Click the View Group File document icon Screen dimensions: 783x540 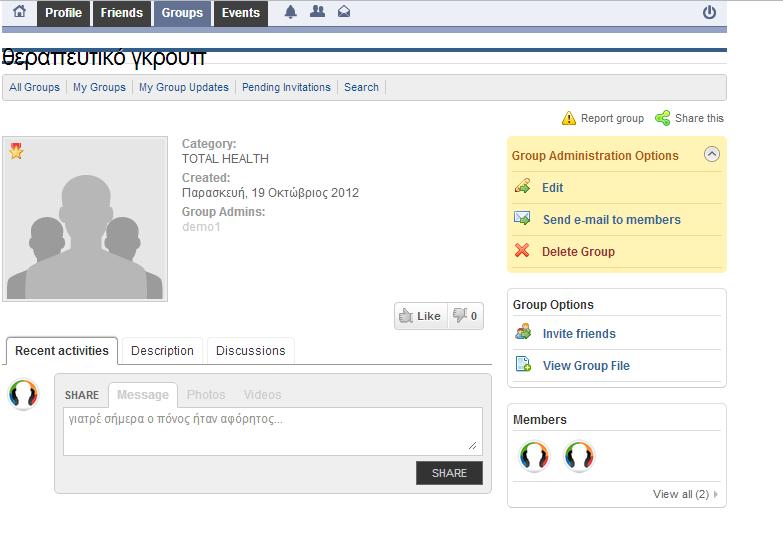coord(523,364)
